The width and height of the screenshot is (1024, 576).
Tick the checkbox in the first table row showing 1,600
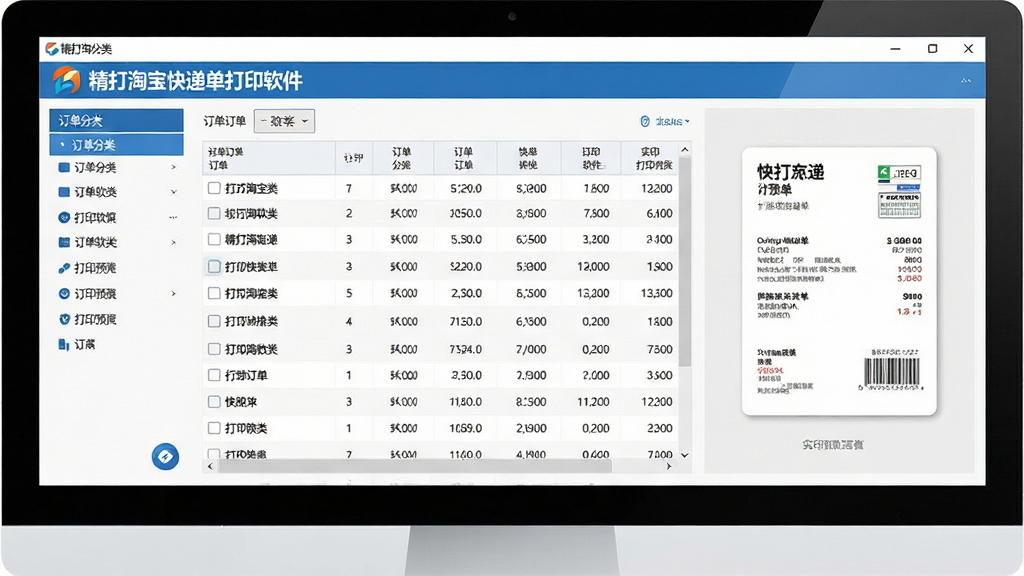(x=214, y=188)
